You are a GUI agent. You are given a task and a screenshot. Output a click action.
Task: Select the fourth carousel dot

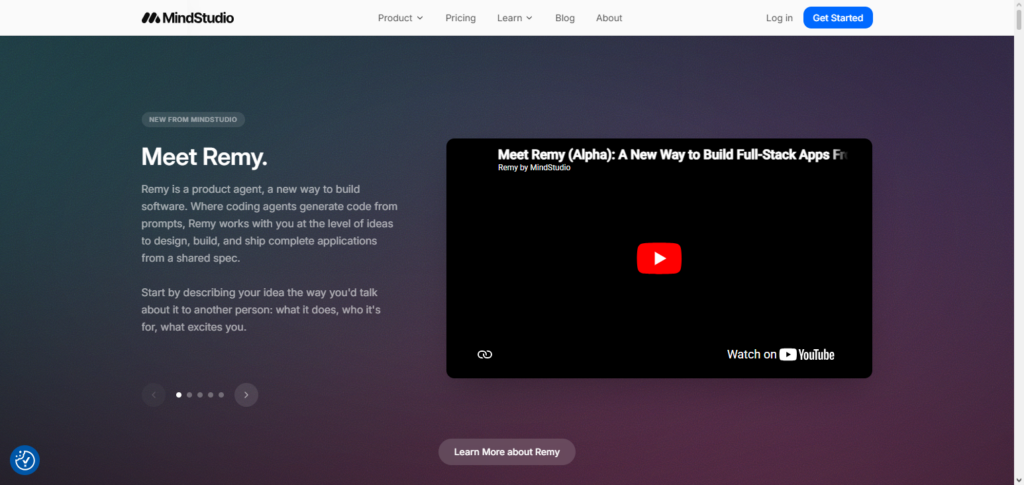(210, 395)
